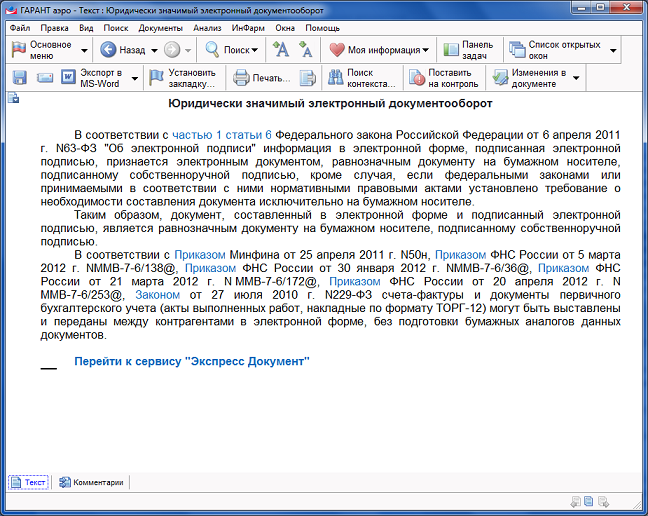Open the Анализ menu
The image size is (648, 516).
(207, 28)
